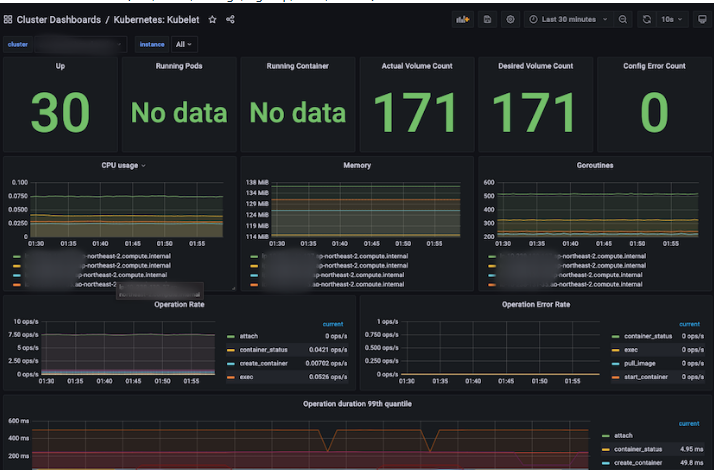Click the dashboards grid icon

8,20
